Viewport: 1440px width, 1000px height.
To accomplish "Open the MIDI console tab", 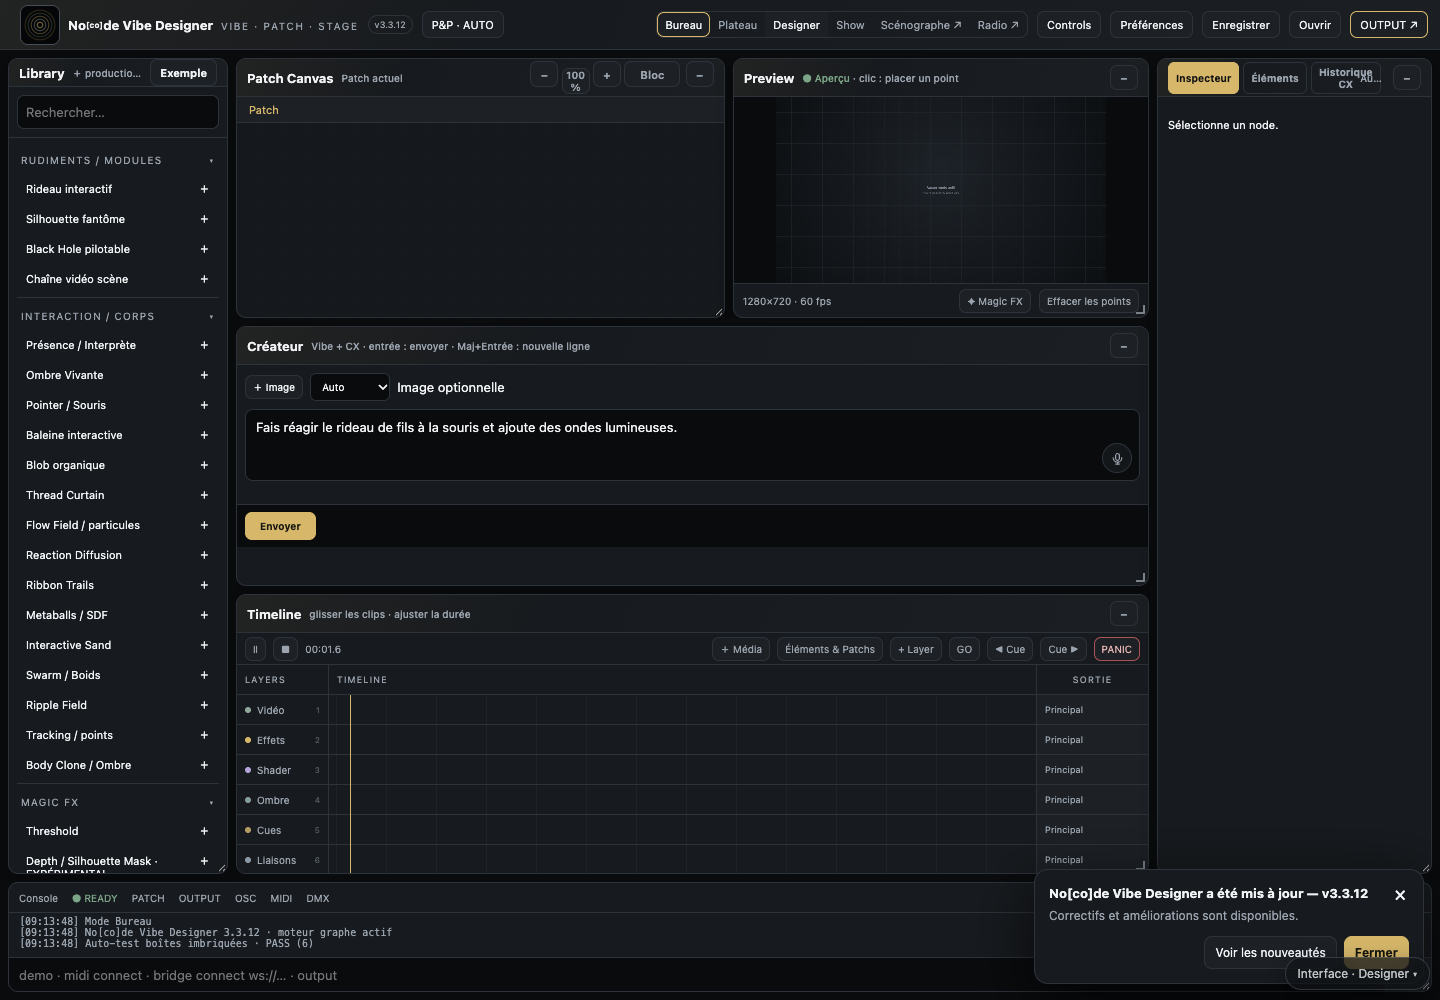I will [281, 898].
